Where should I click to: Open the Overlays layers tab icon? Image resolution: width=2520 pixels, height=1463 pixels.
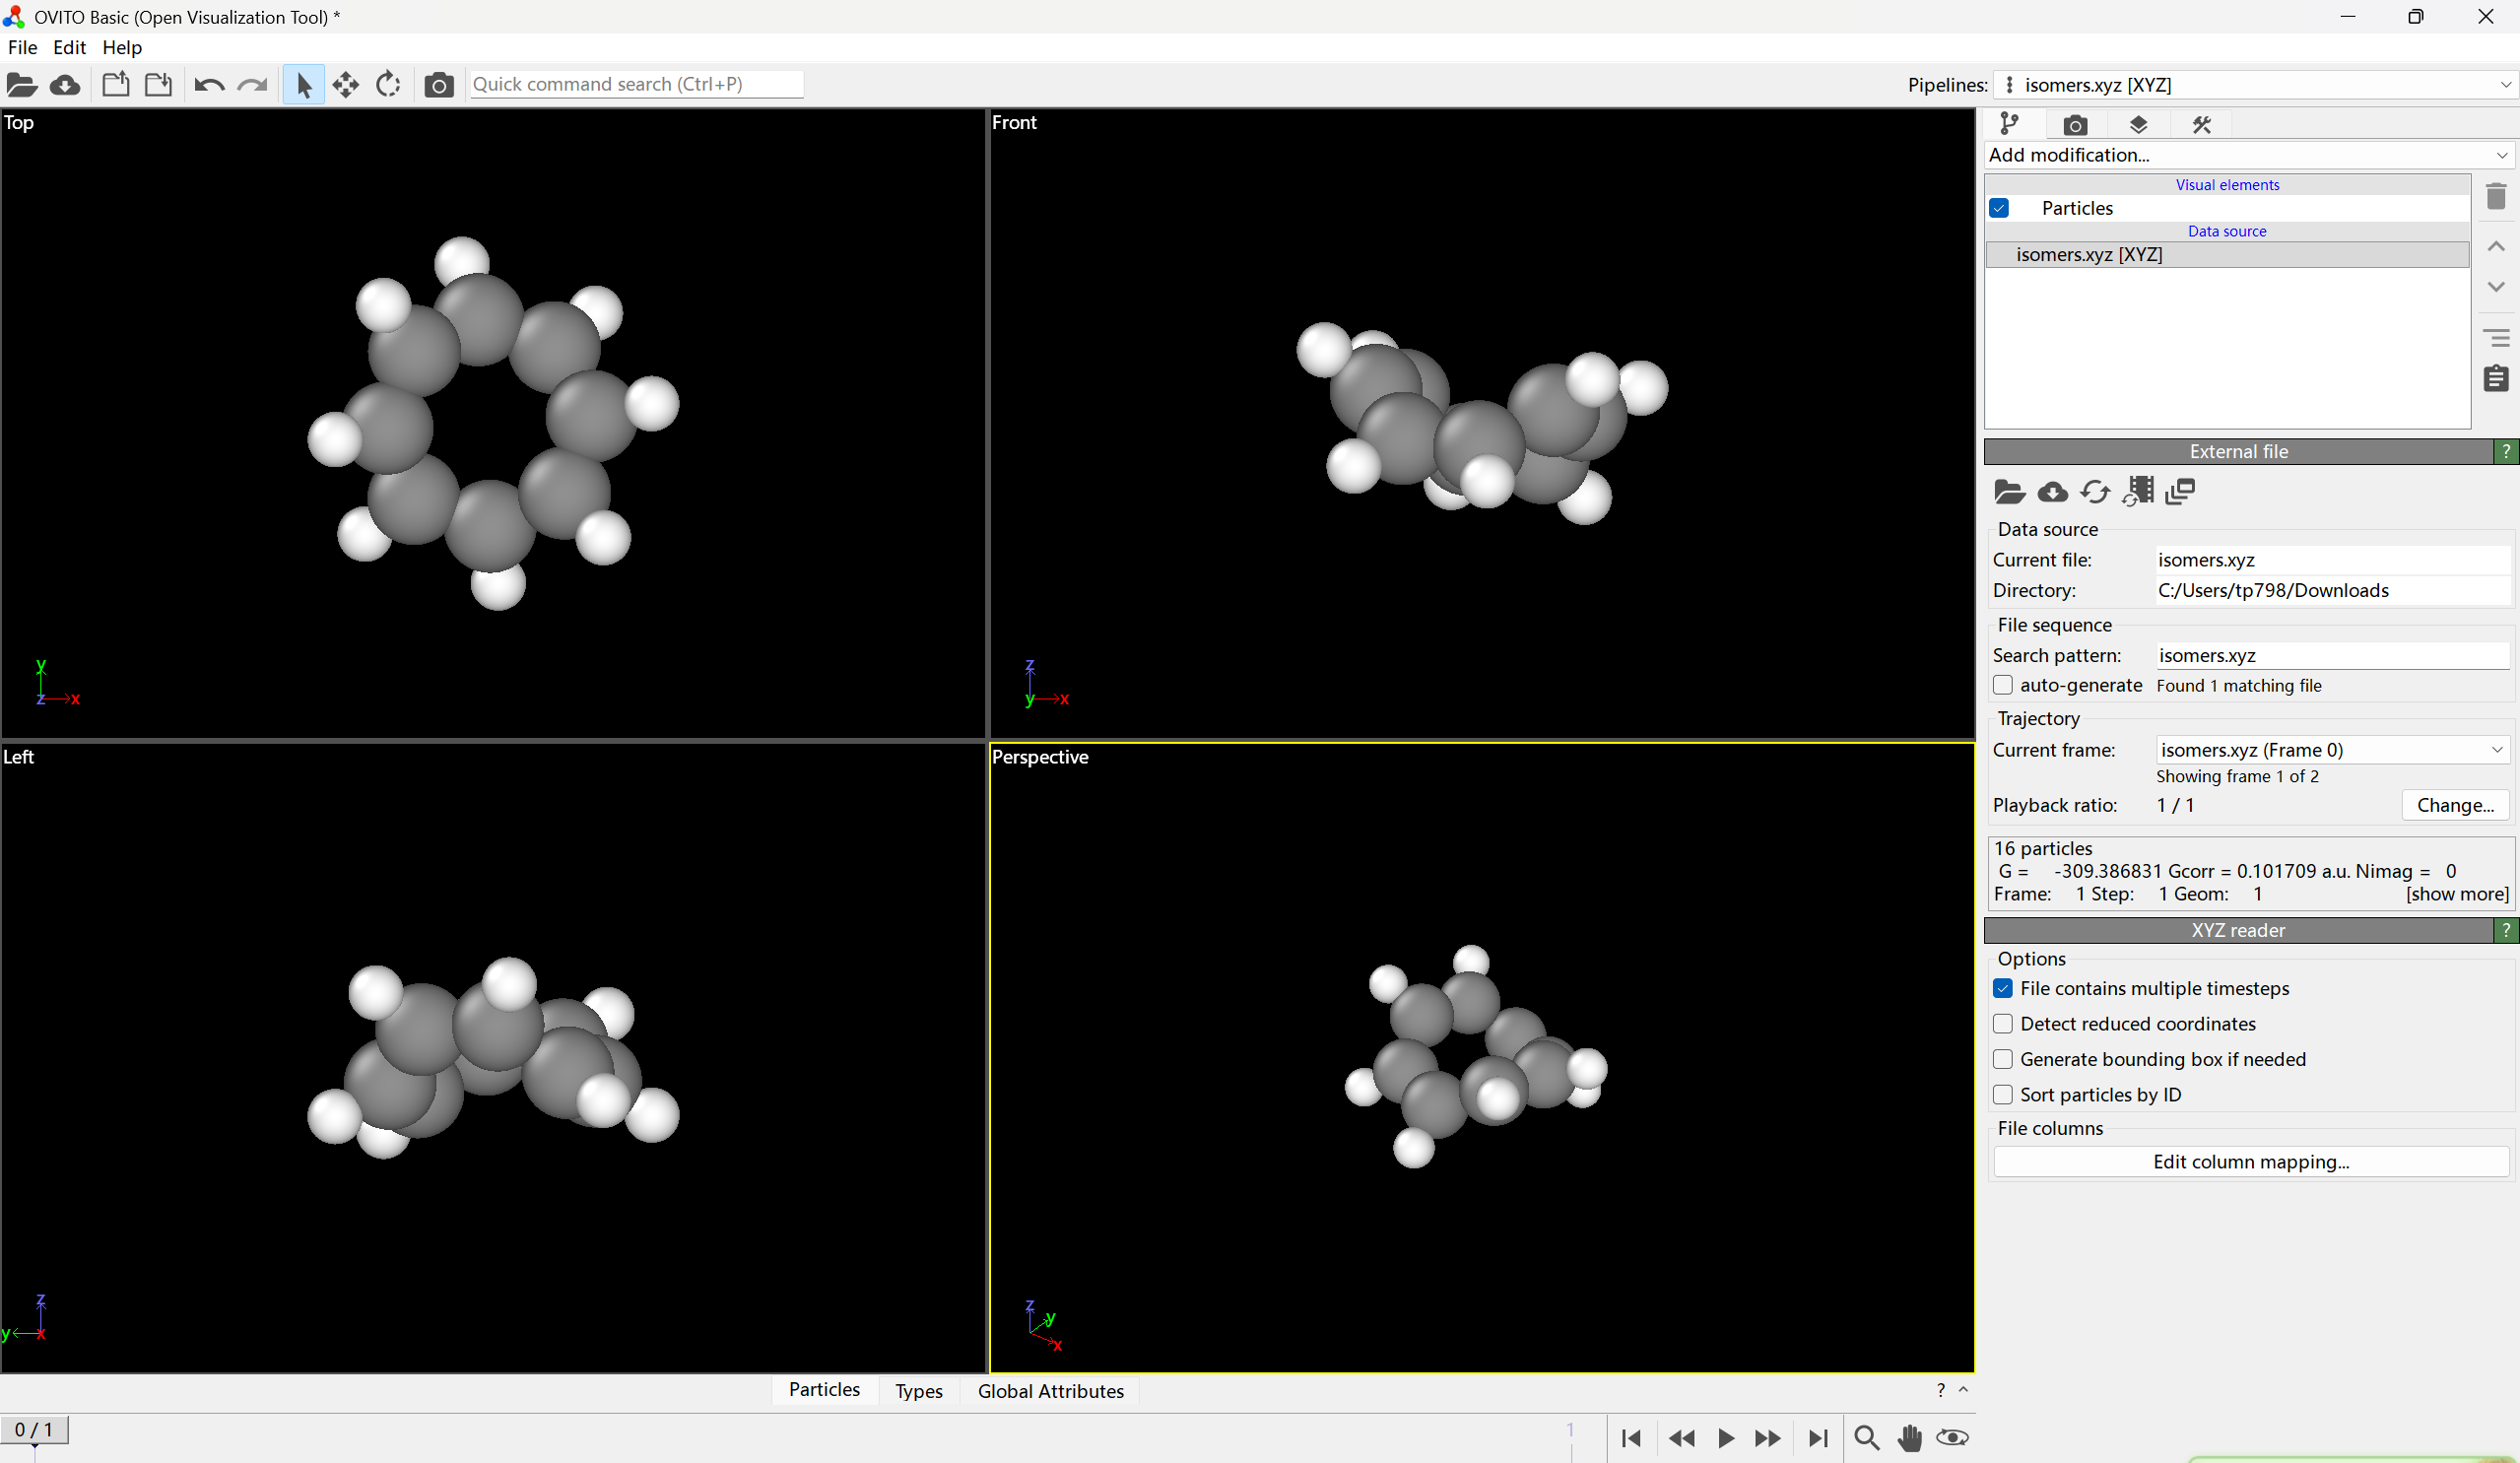2138,124
